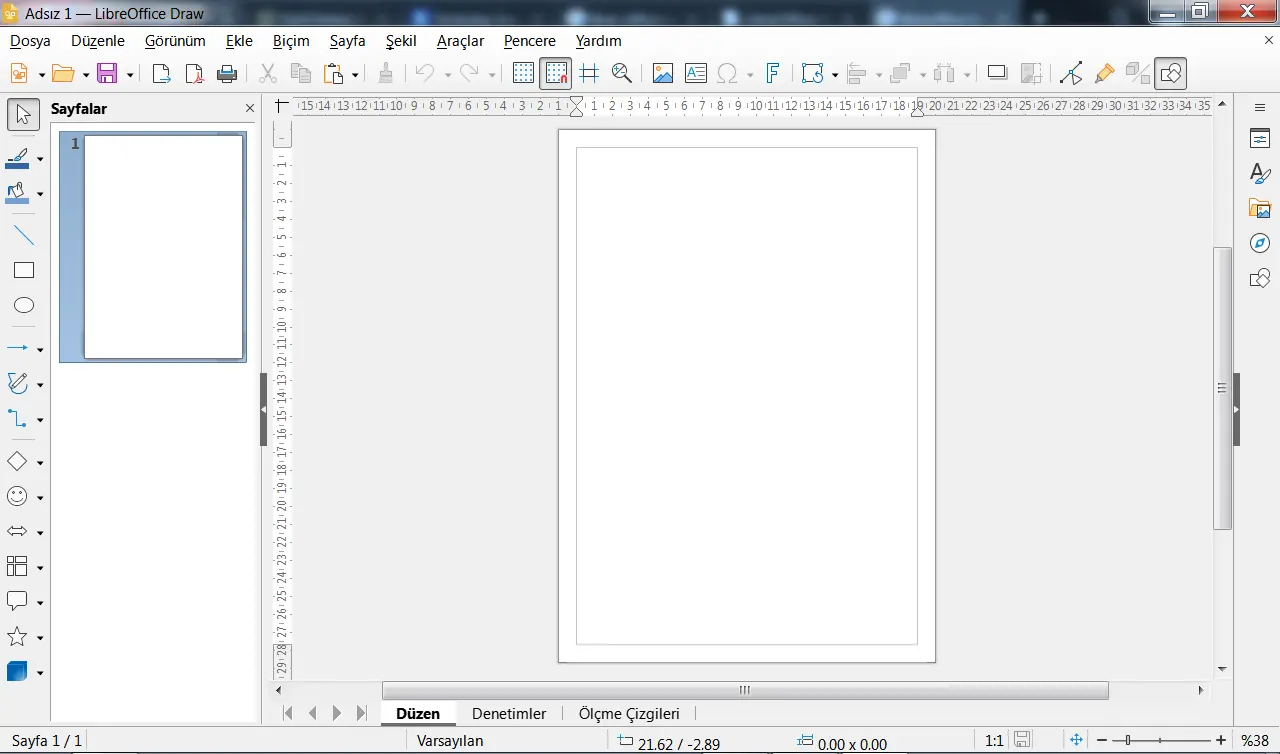Choose the Line Color tool
This screenshot has width=1280, height=754.
click(x=18, y=158)
